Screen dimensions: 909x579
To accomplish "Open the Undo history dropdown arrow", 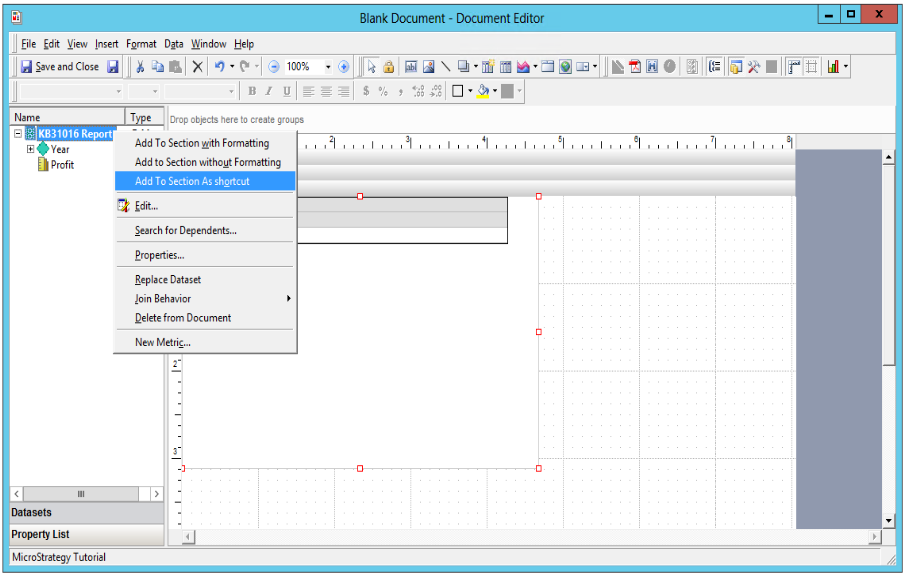I will tap(230, 68).
